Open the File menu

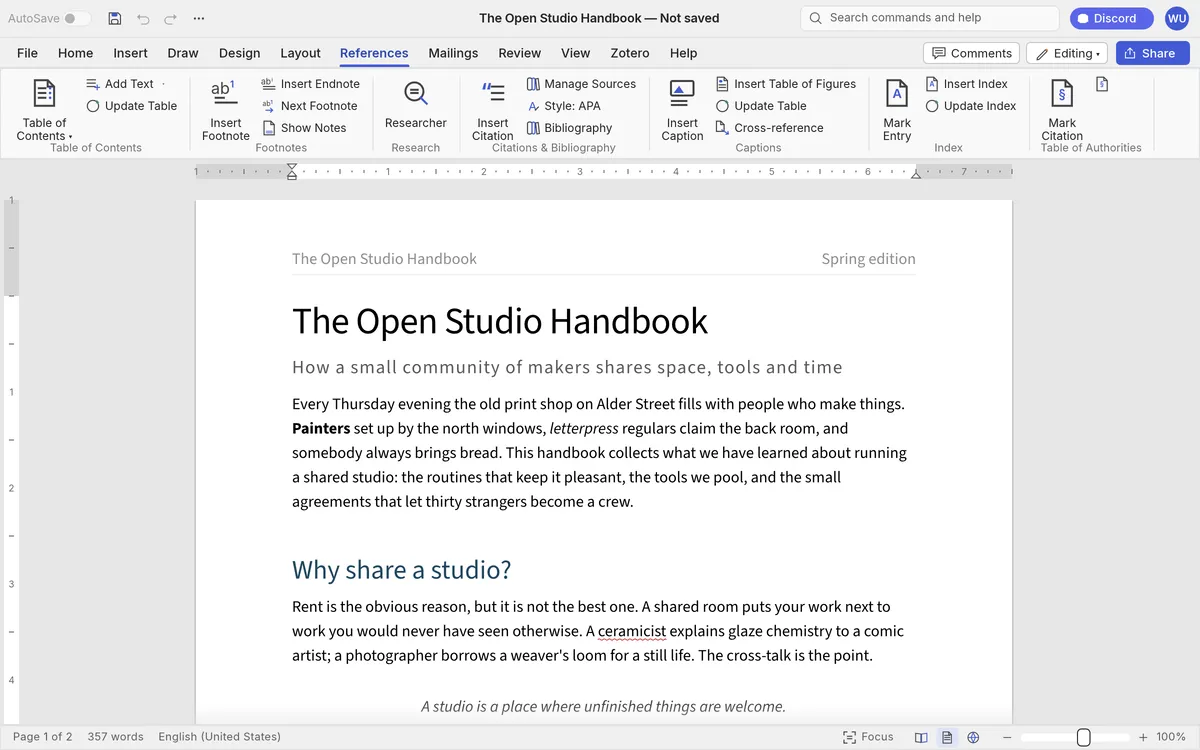tap(27, 53)
